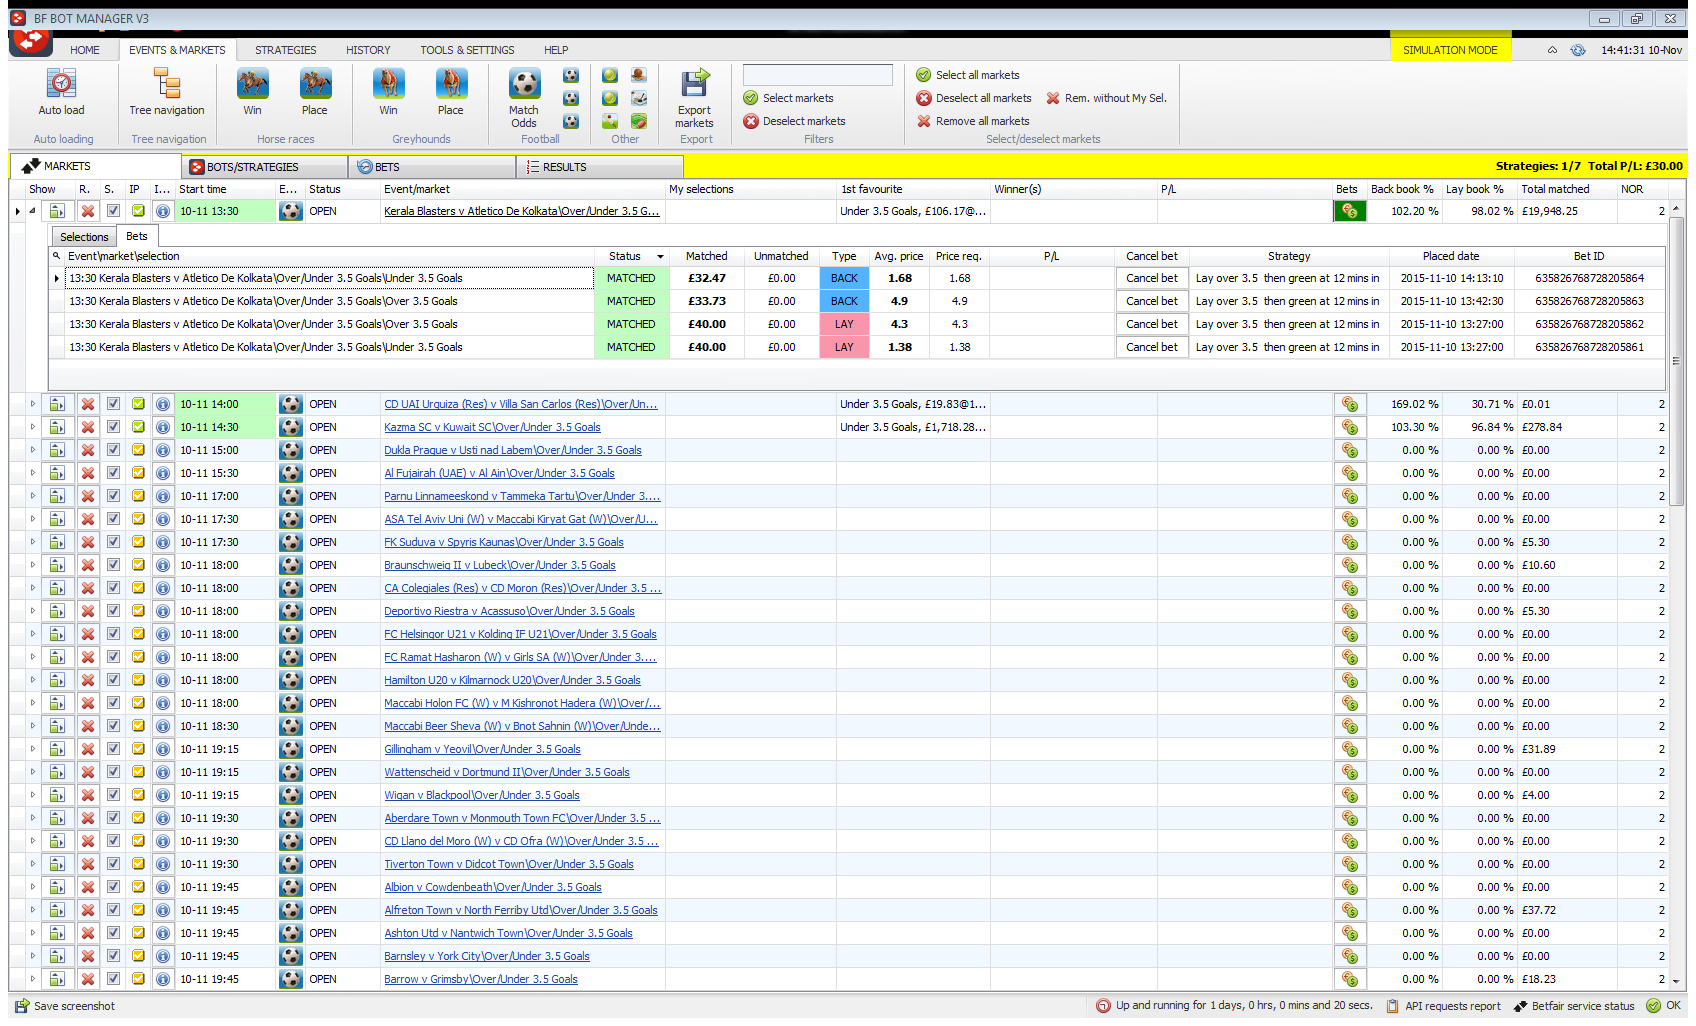Click bets coin icon for Wattenscheid row

tap(1349, 772)
